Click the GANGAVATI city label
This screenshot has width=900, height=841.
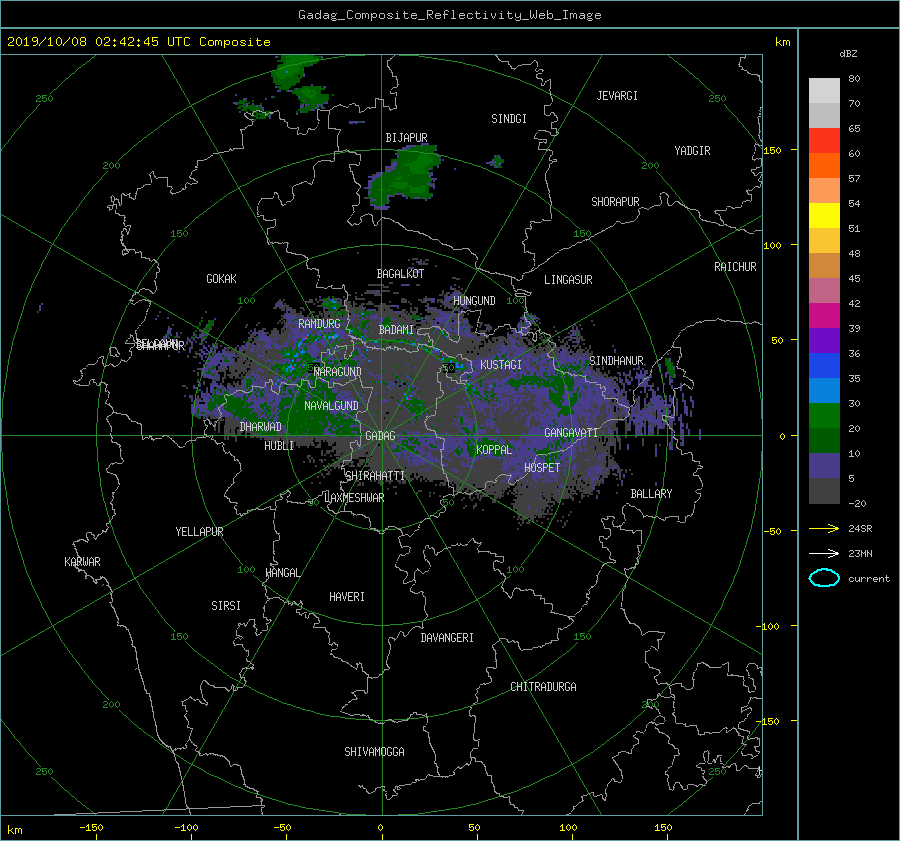point(571,433)
